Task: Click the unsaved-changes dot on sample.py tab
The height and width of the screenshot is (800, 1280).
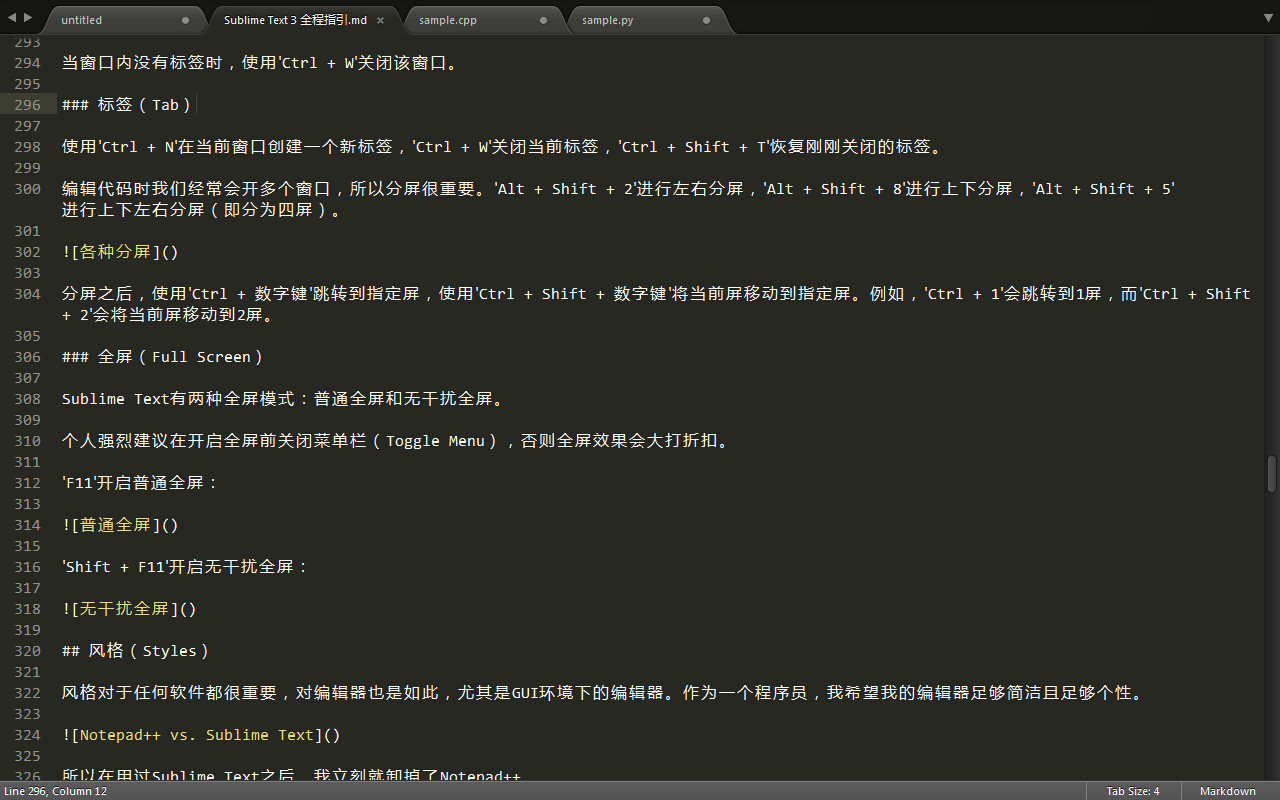Action: (x=707, y=19)
